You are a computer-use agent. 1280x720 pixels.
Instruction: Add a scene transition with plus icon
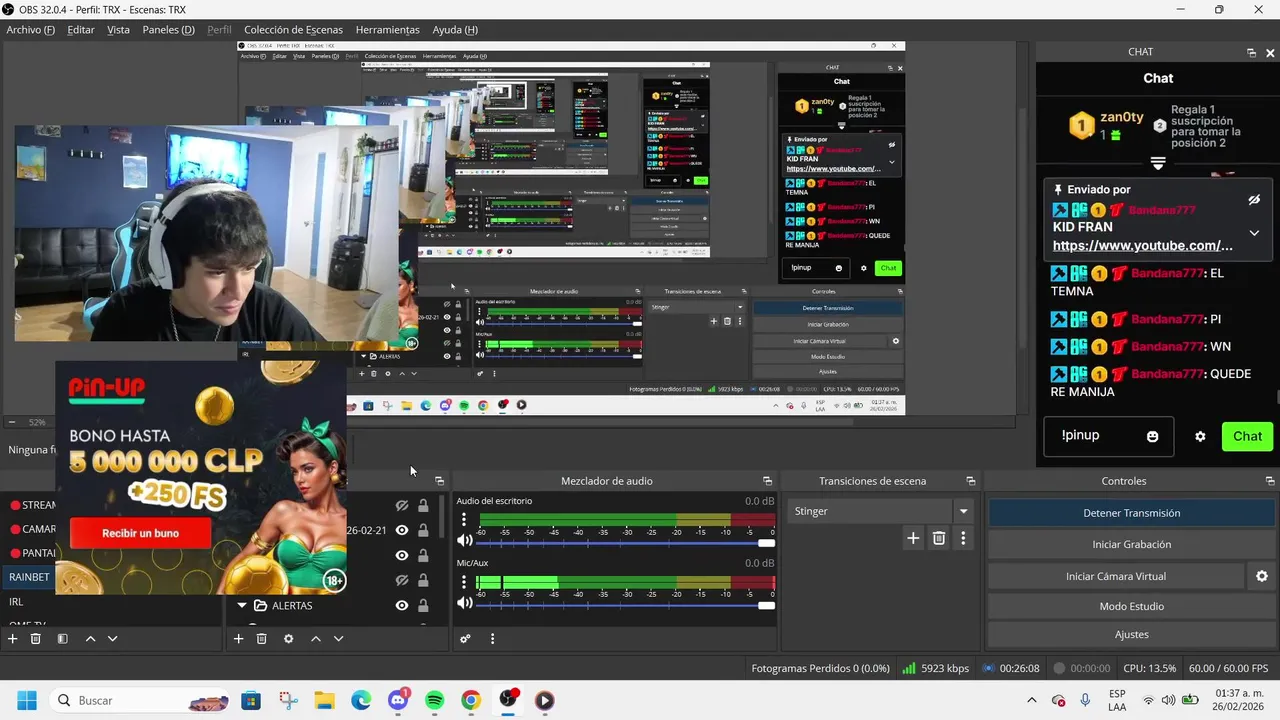(x=913, y=538)
